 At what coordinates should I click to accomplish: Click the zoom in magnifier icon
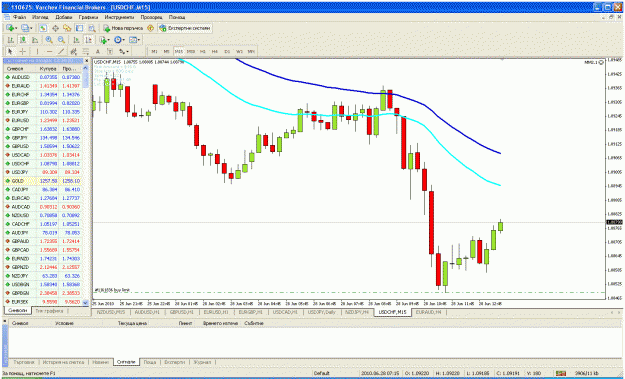pyautogui.click(x=49, y=40)
